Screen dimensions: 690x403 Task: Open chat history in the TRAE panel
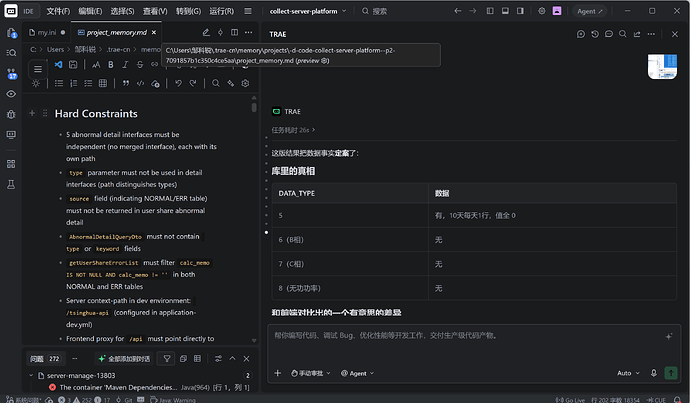point(595,34)
